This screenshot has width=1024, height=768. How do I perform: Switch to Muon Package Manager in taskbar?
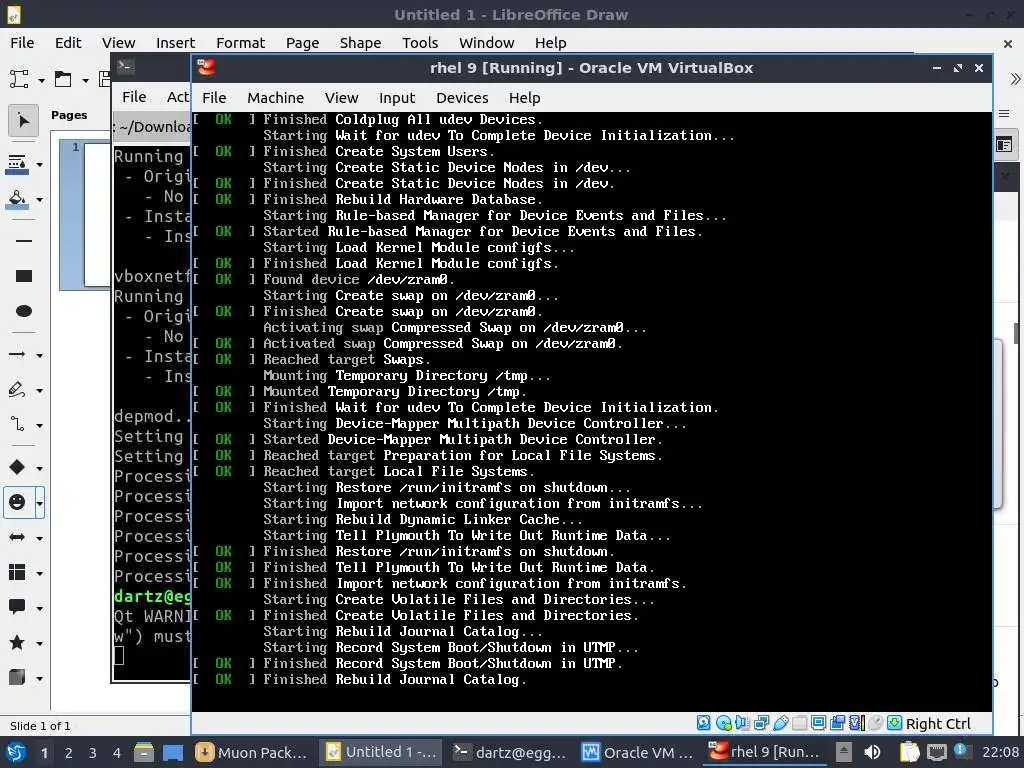point(253,753)
